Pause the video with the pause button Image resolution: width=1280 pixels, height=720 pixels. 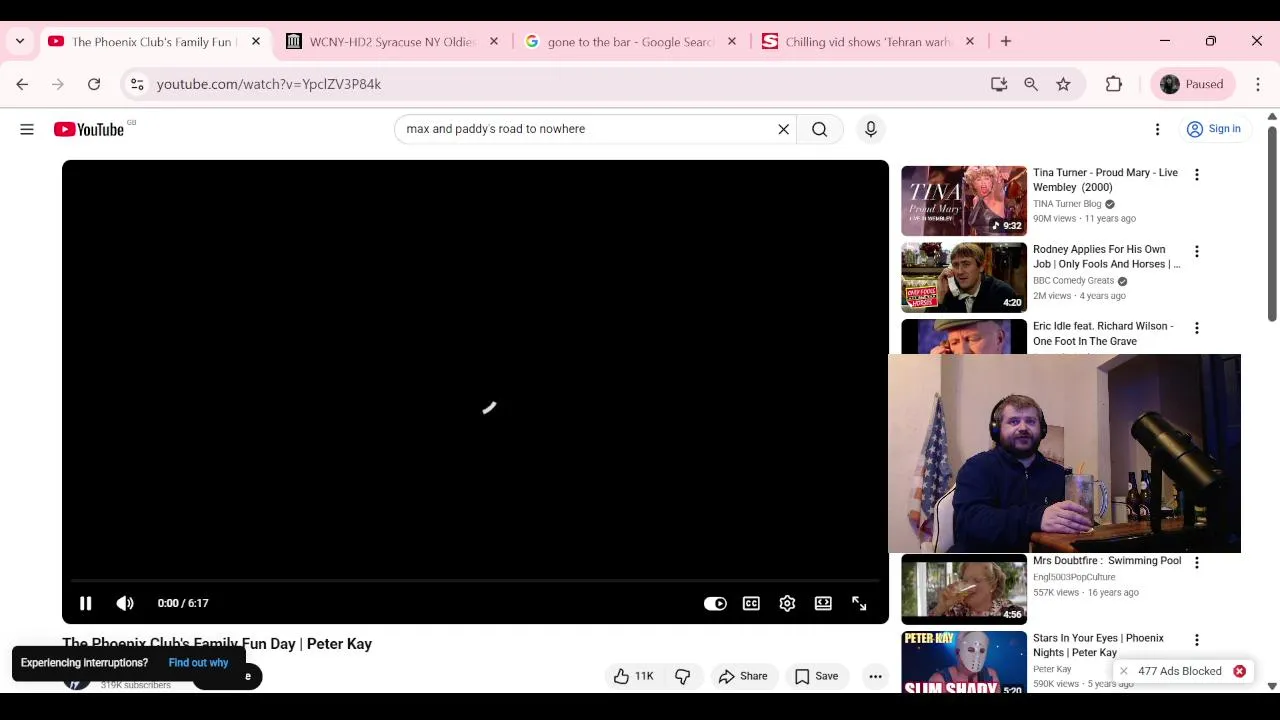[85, 603]
